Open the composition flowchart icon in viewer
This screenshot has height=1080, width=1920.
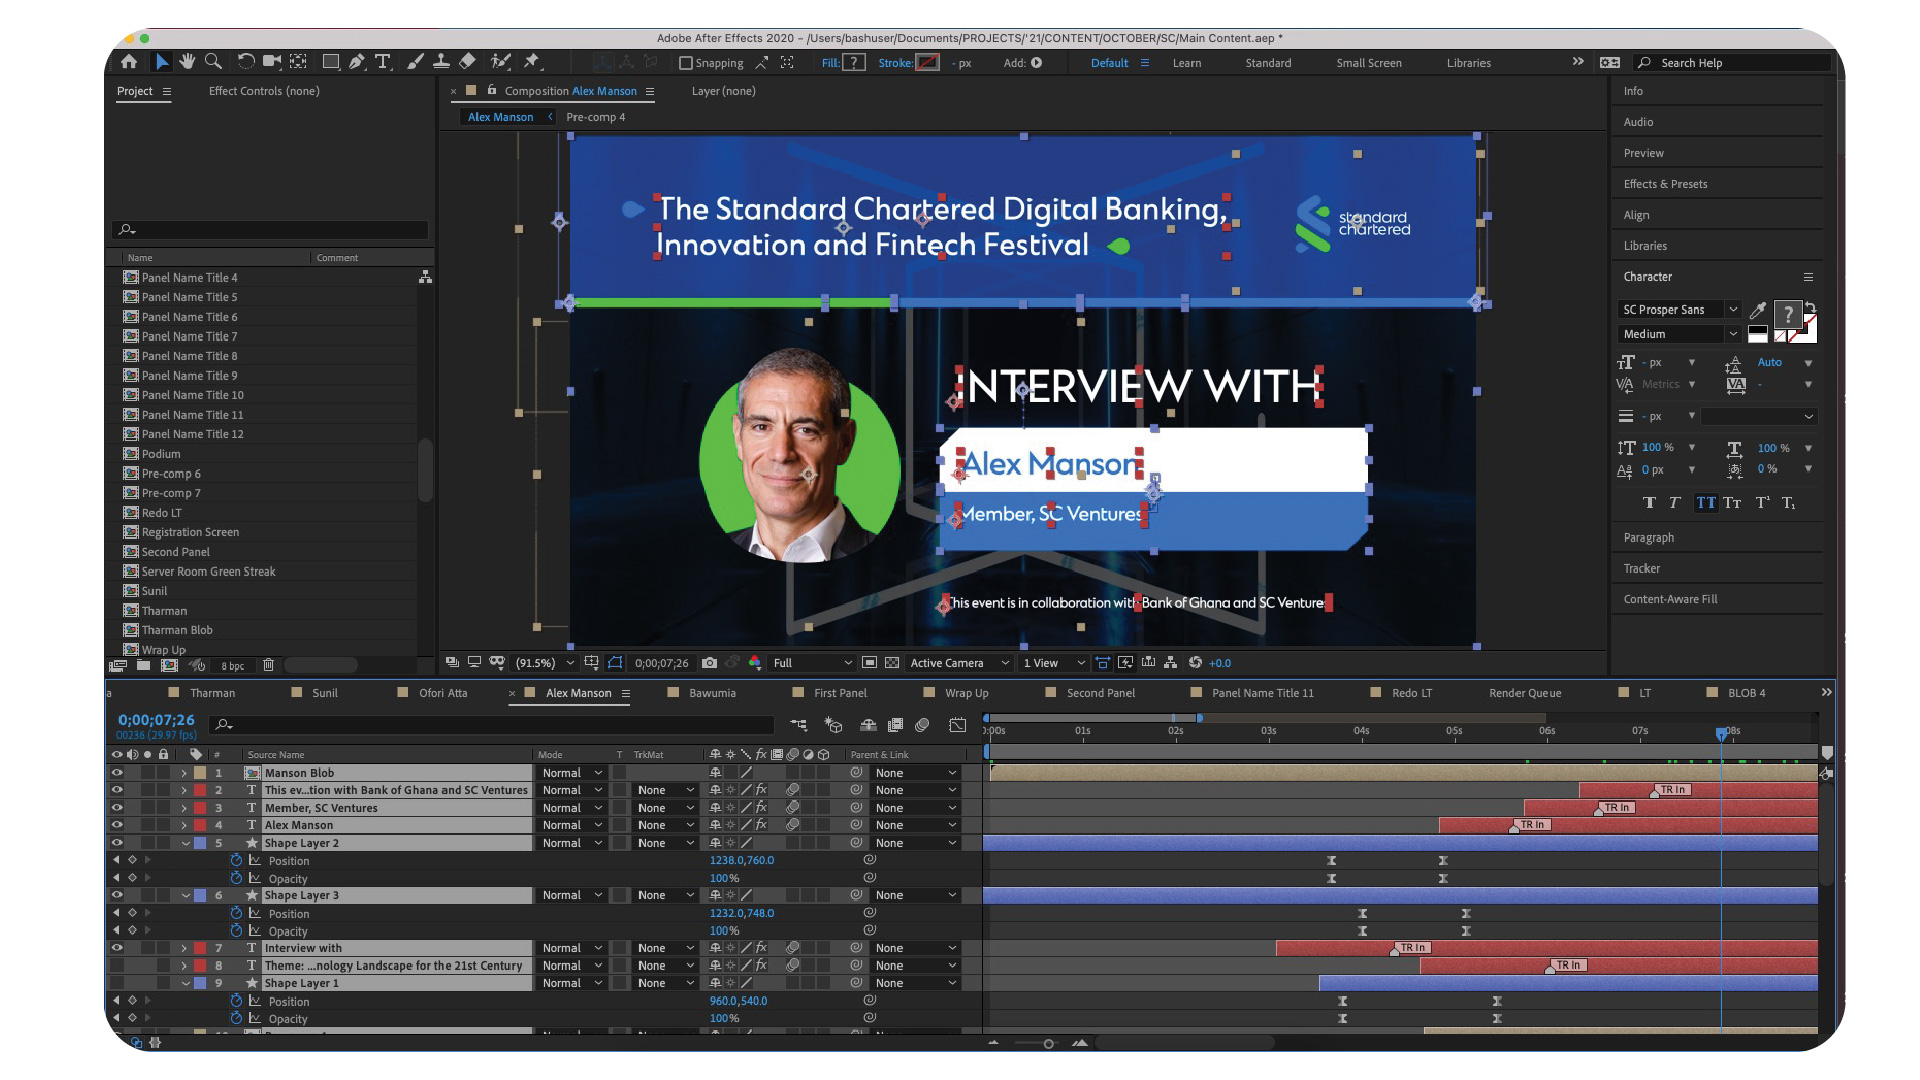1170,663
